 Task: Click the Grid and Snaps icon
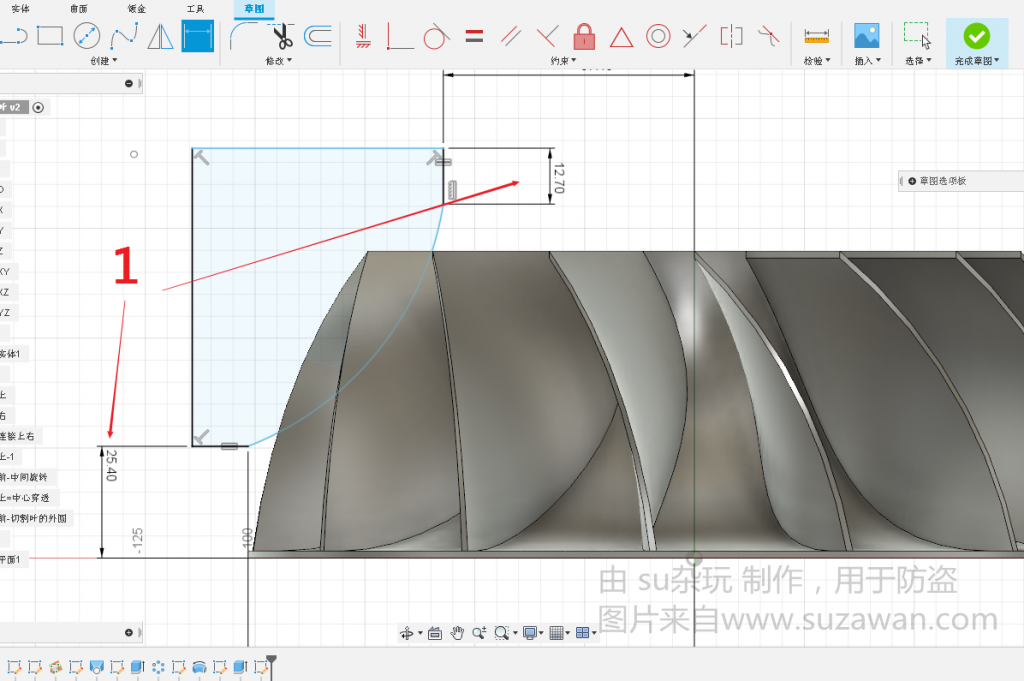tap(556, 633)
